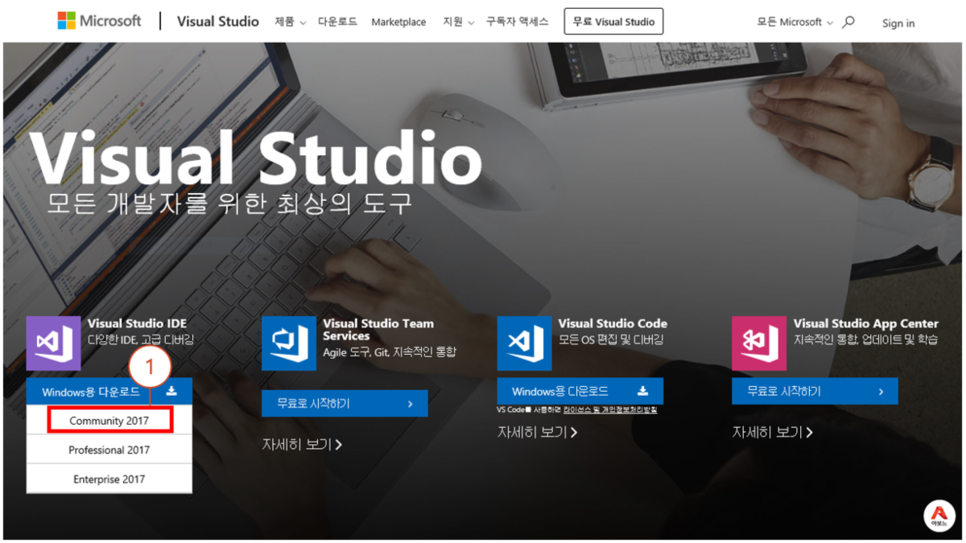Open 구독자 액세스 nav item
The height and width of the screenshot is (543, 966).
coord(517,22)
